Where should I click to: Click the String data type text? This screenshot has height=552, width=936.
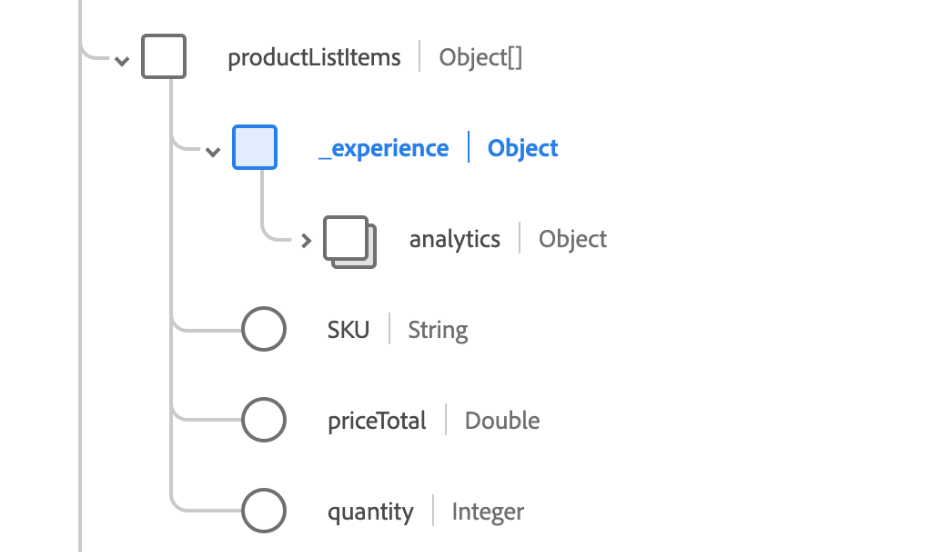click(438, 330)
